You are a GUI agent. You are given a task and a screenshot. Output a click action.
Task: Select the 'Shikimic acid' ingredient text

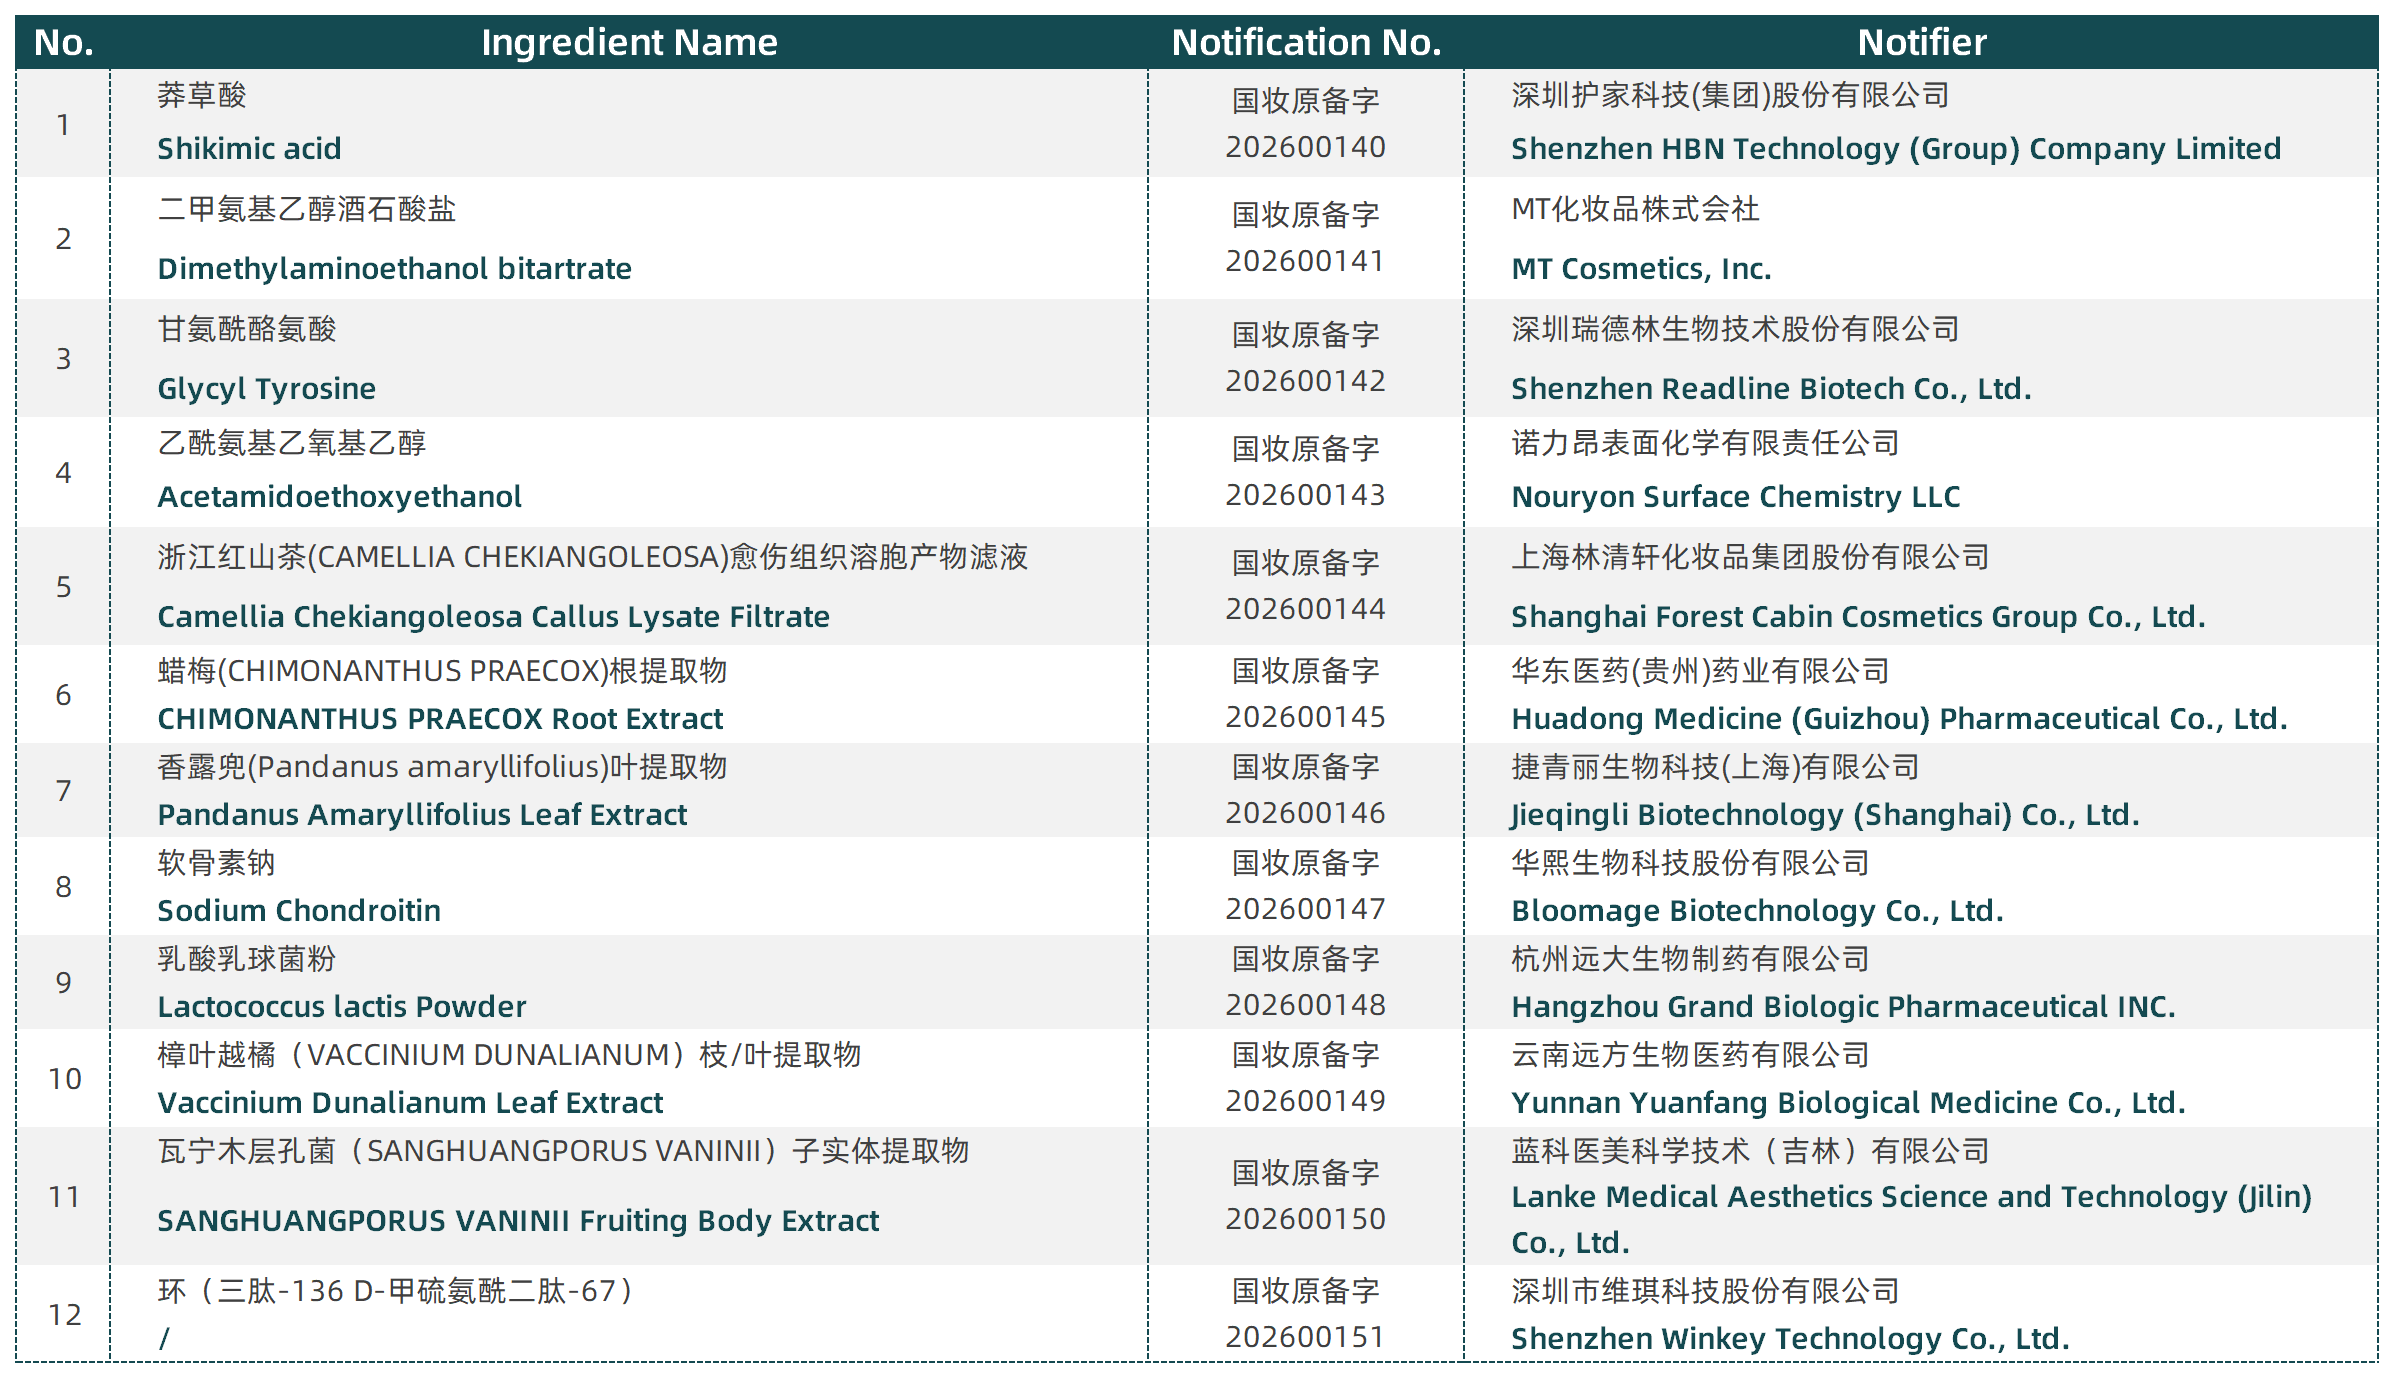[249, 148]
